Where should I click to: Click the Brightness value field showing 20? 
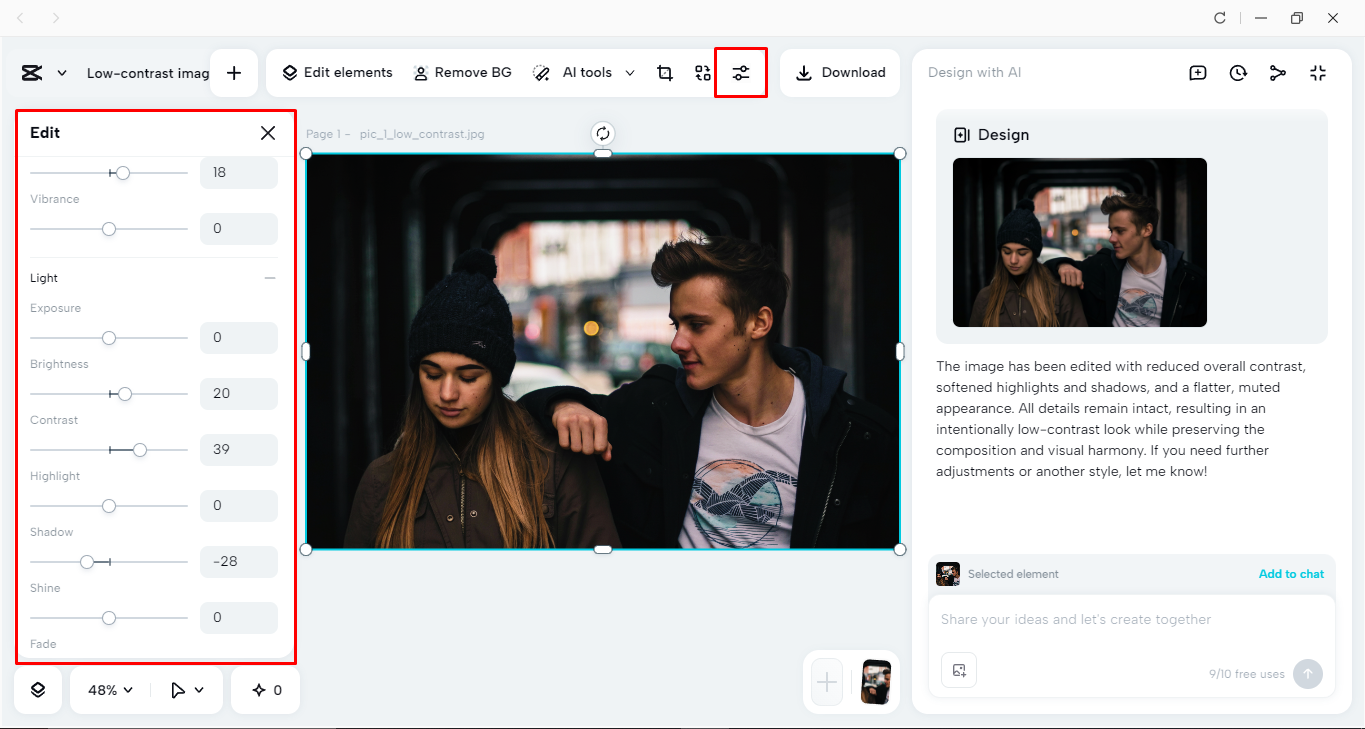[239, 394]
